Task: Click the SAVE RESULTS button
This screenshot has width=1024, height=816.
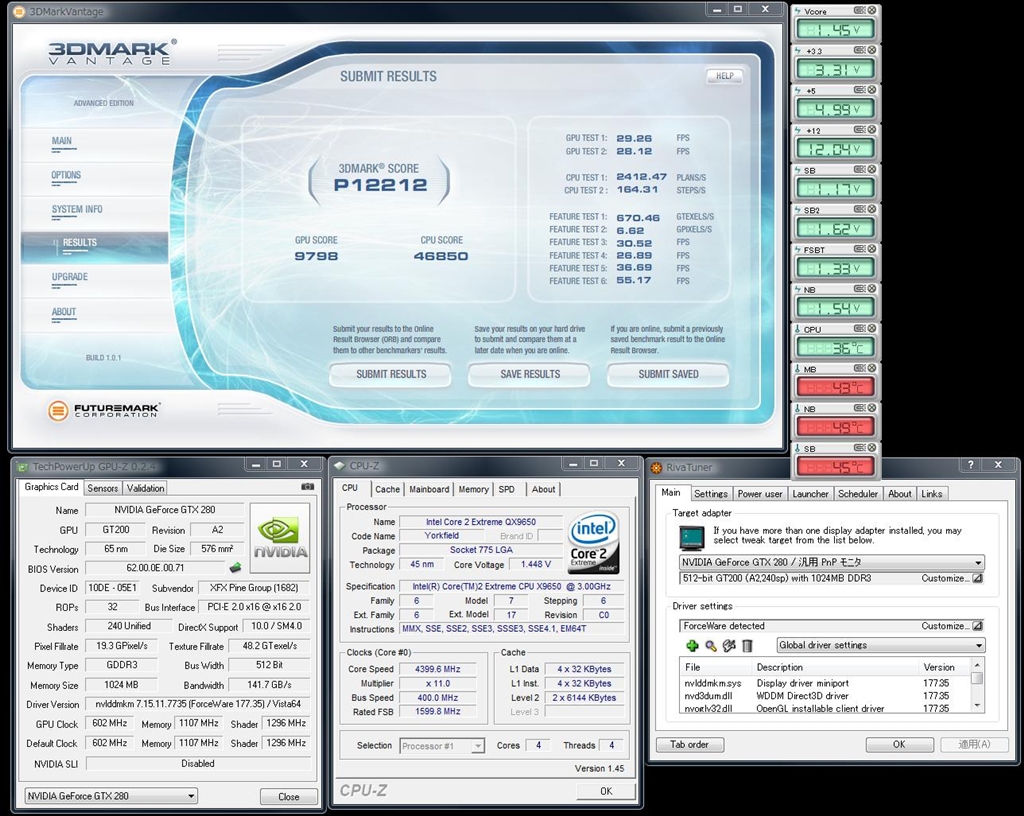Action: pos(530,375)
